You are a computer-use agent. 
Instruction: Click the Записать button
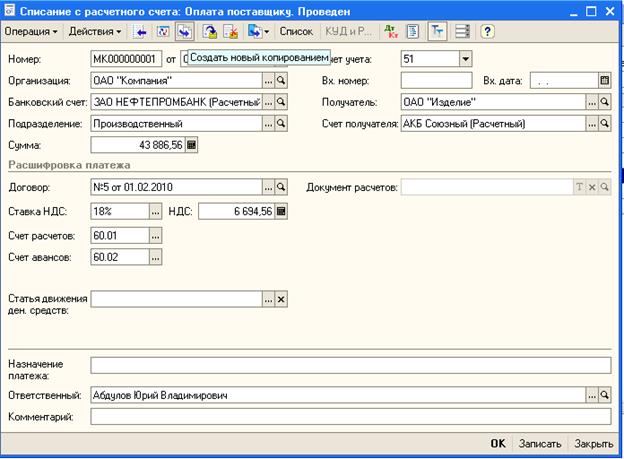coord(539,443)
